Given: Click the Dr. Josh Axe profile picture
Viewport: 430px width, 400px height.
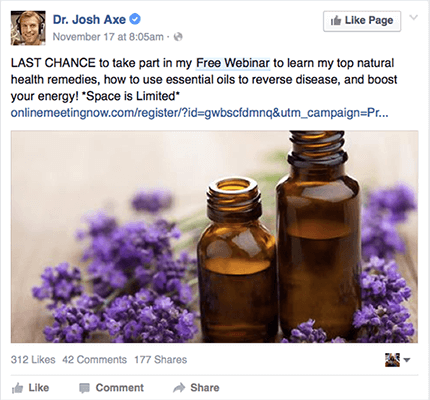Looking at the screenshot, I should pos(28,28).
